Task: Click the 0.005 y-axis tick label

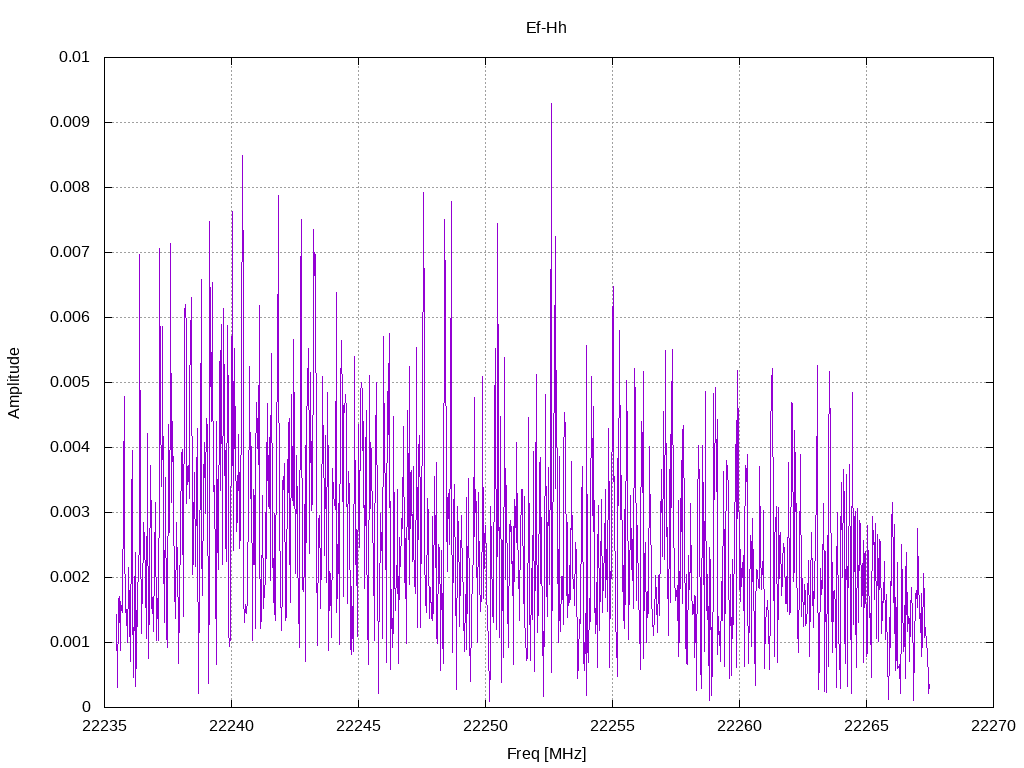Action: [70, 382]
